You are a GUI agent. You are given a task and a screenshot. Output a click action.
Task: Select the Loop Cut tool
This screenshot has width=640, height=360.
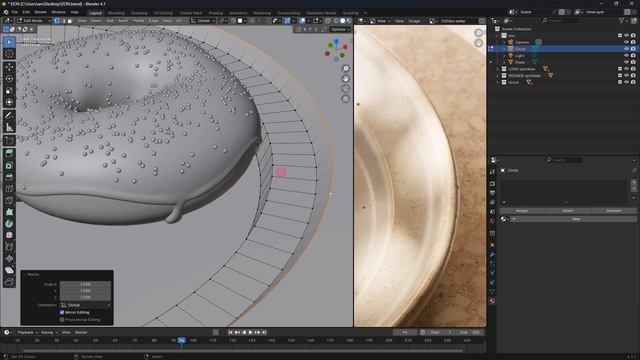coord(9,189)
